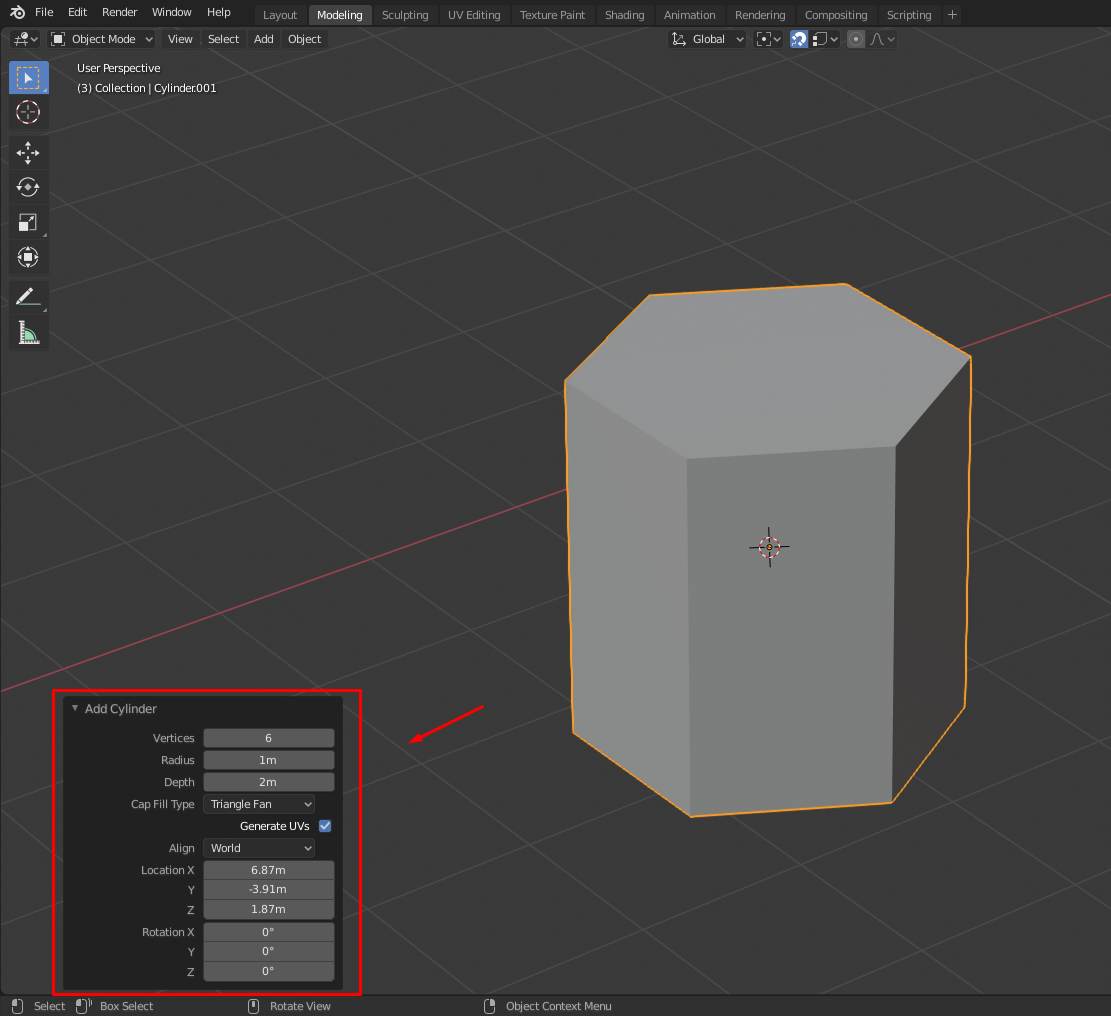Select the Rotate tool
The height and width of the screenshot is (1016, 1111).
[28, 187]
